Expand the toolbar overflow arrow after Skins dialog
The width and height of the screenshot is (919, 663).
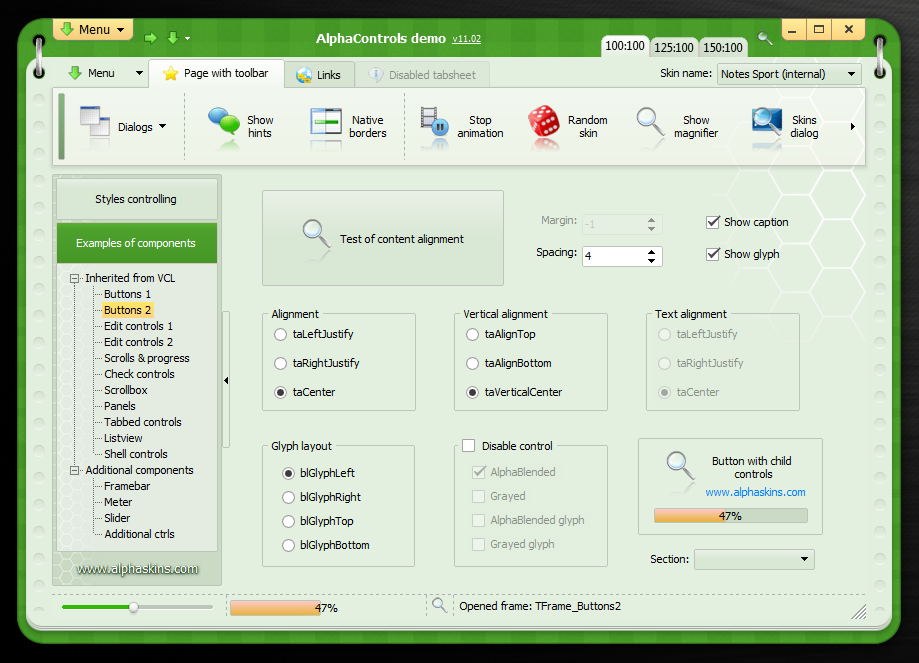(853, 127)
